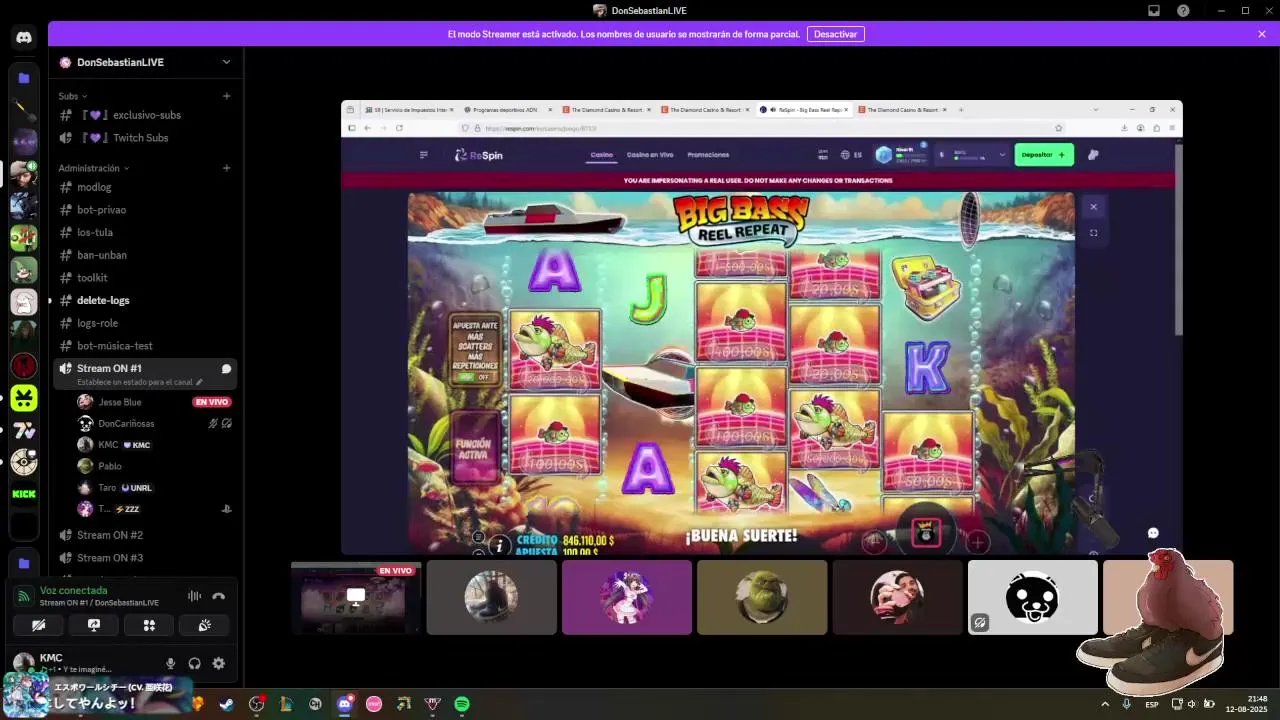Screen dimensions: 1280x720
Task: Open Discord inbox icon in title bar
Action: (x=1153, y=10)
